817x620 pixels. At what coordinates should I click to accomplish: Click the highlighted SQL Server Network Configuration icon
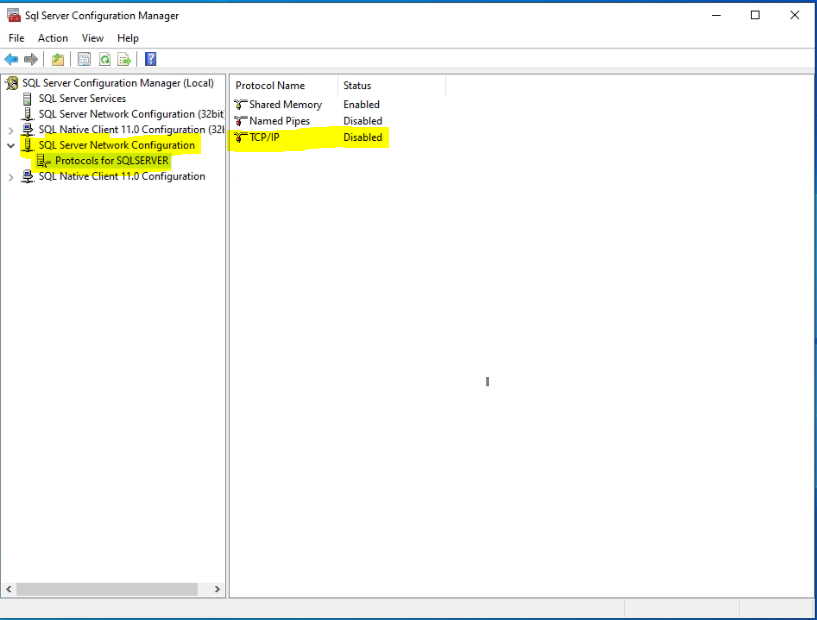[28, 145]
